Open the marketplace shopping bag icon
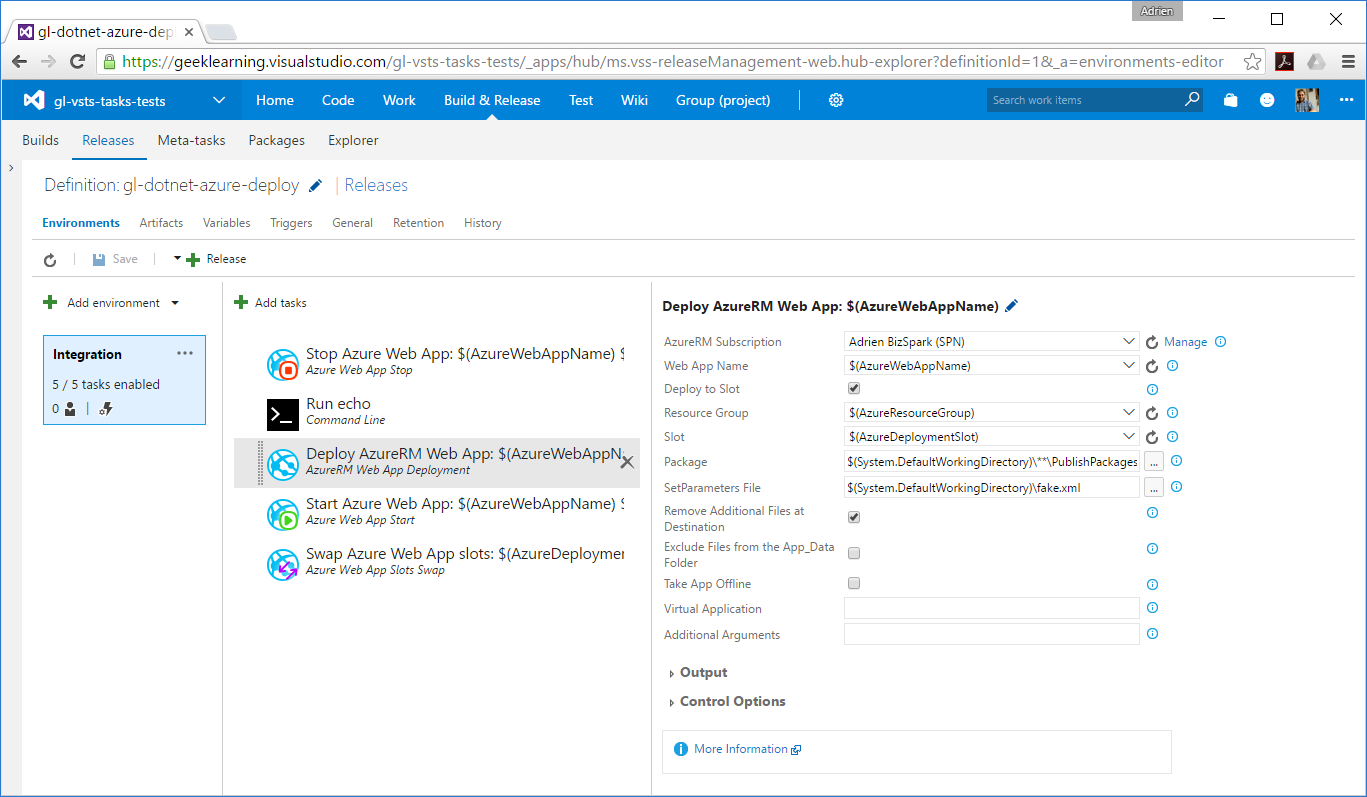1367x797 pixels. click(1231, 100)
